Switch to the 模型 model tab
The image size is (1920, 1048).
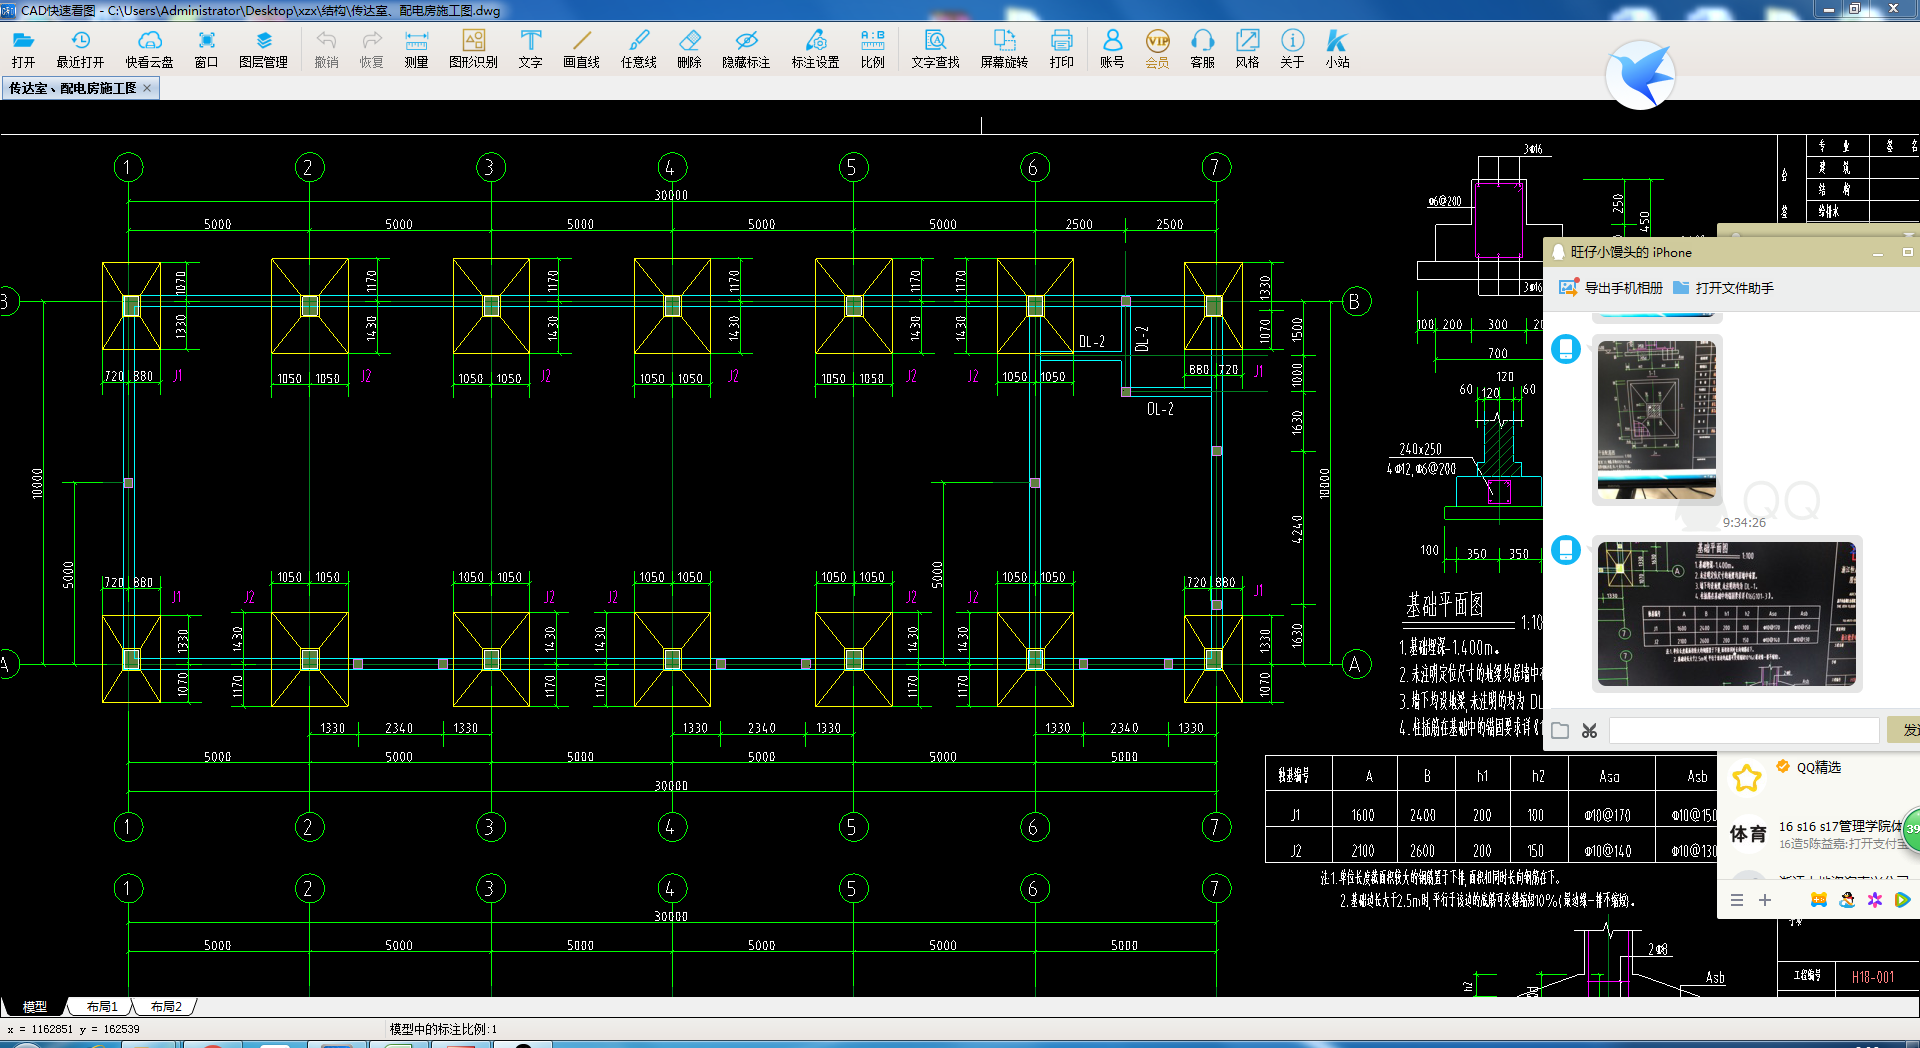tap(35, 1006)
